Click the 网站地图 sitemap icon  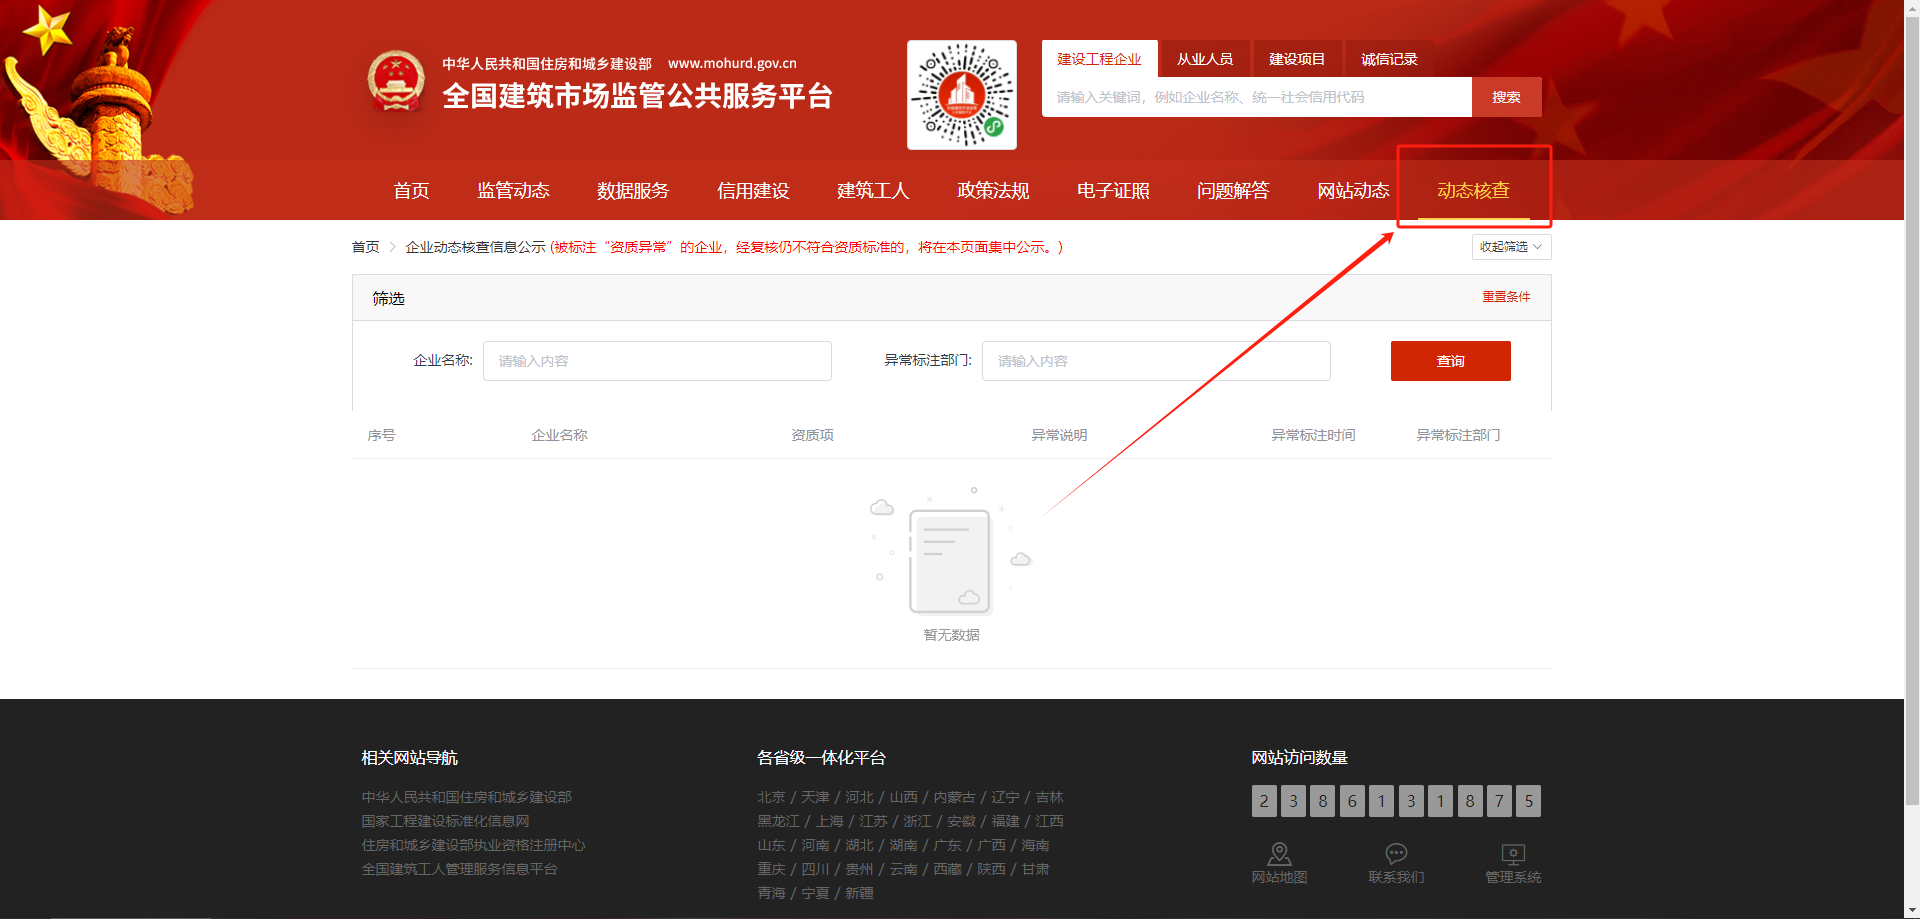[1279, 855]
